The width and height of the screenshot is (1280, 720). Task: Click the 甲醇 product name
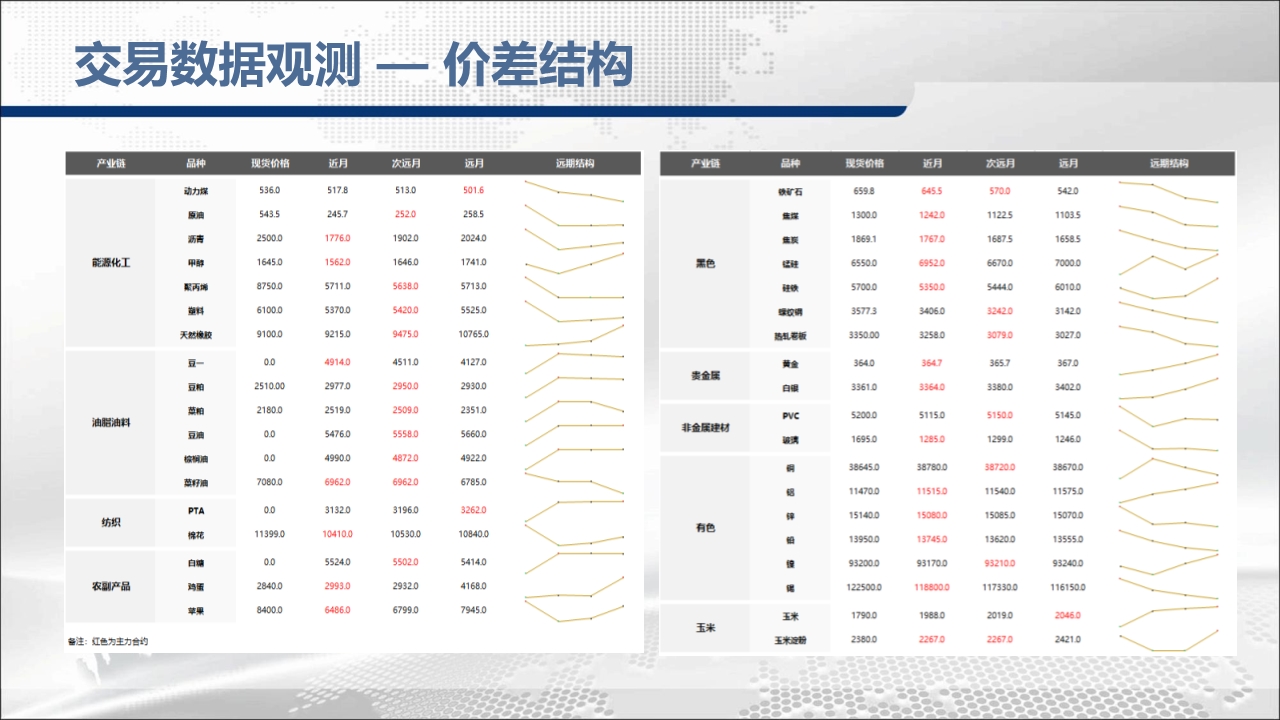point(196,262)
